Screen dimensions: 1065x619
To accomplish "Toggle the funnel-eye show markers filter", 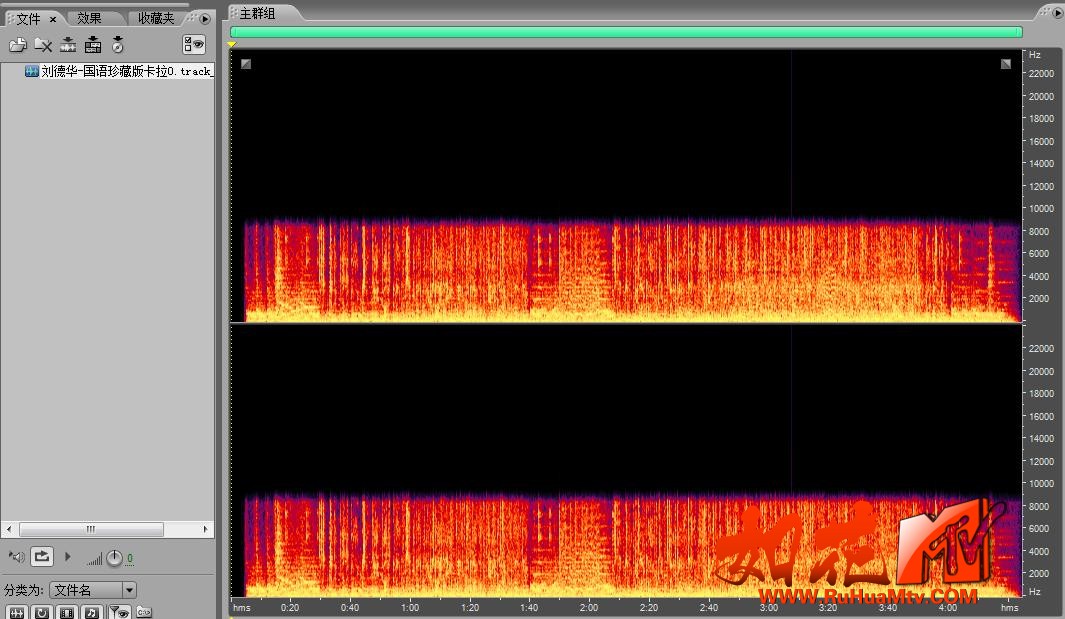I will coord(120,612).
